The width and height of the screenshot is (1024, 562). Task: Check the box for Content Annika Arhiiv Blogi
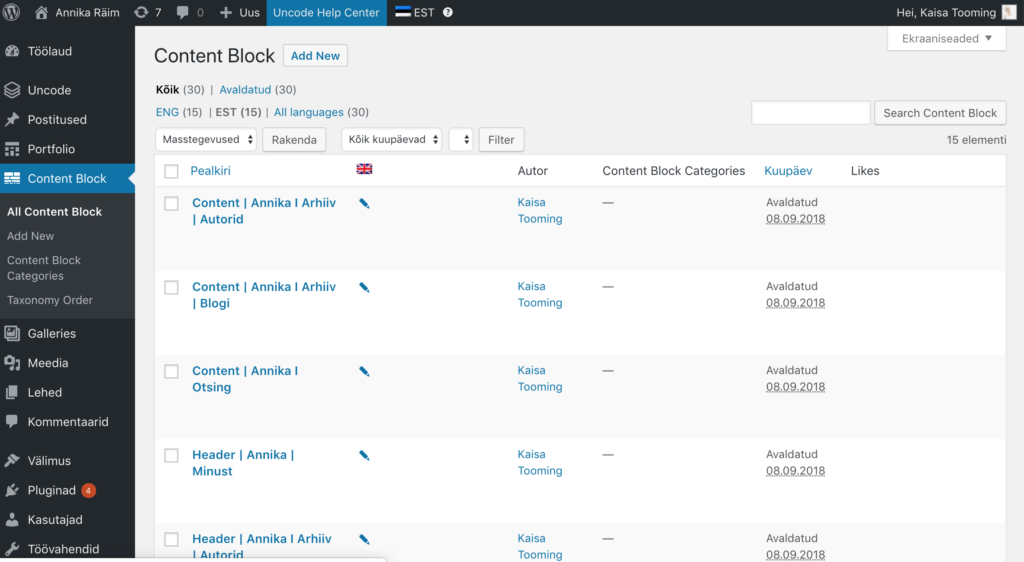171,287
